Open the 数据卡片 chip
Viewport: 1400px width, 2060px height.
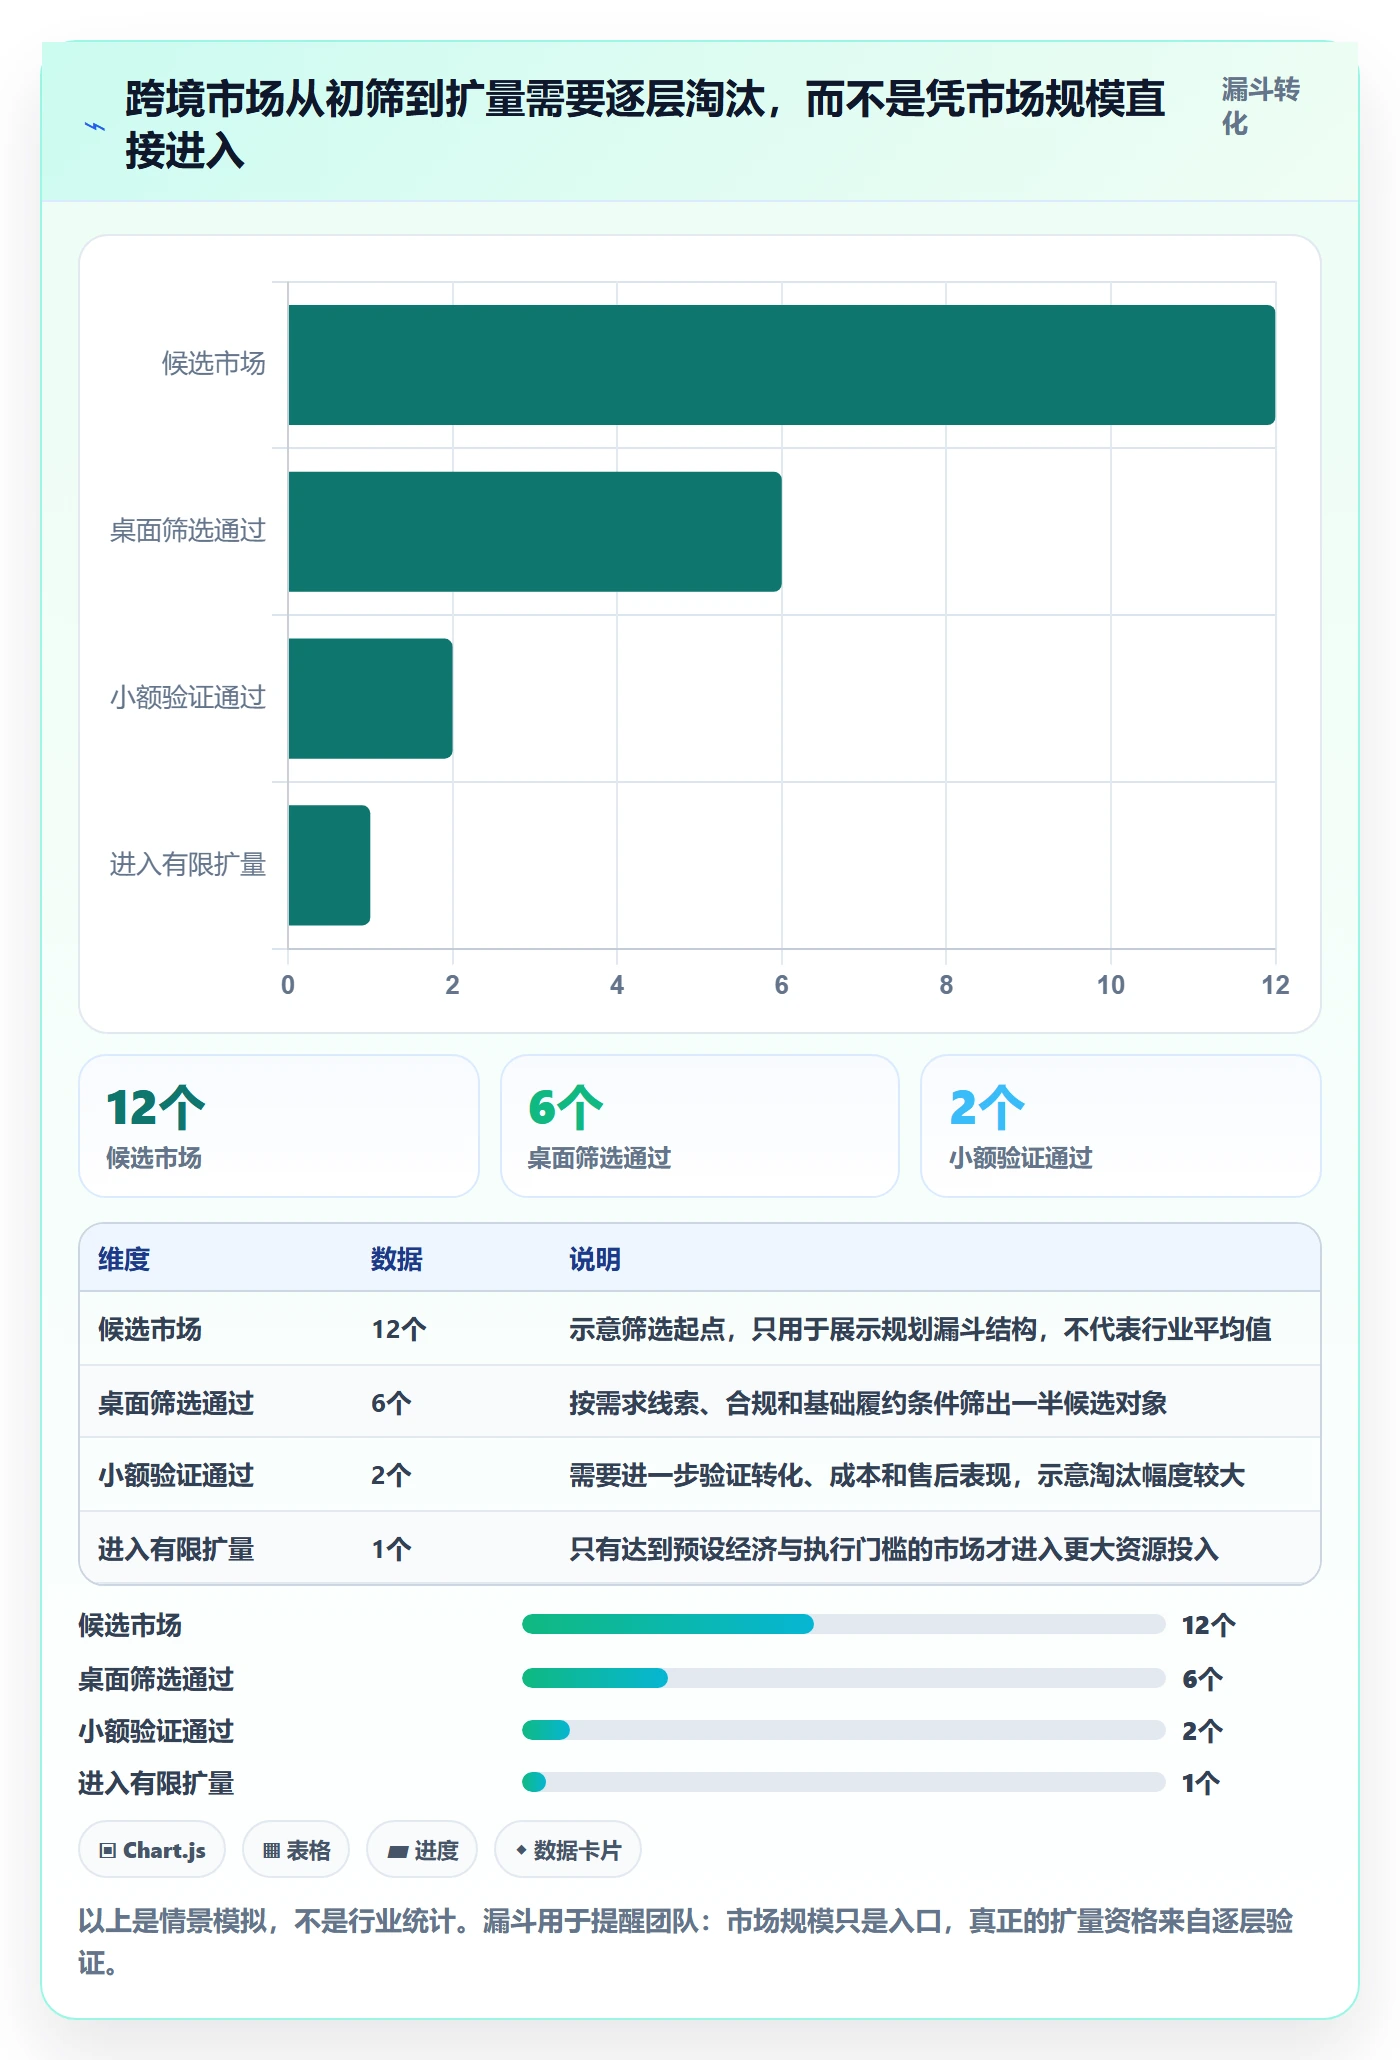tap(568, 1850)
